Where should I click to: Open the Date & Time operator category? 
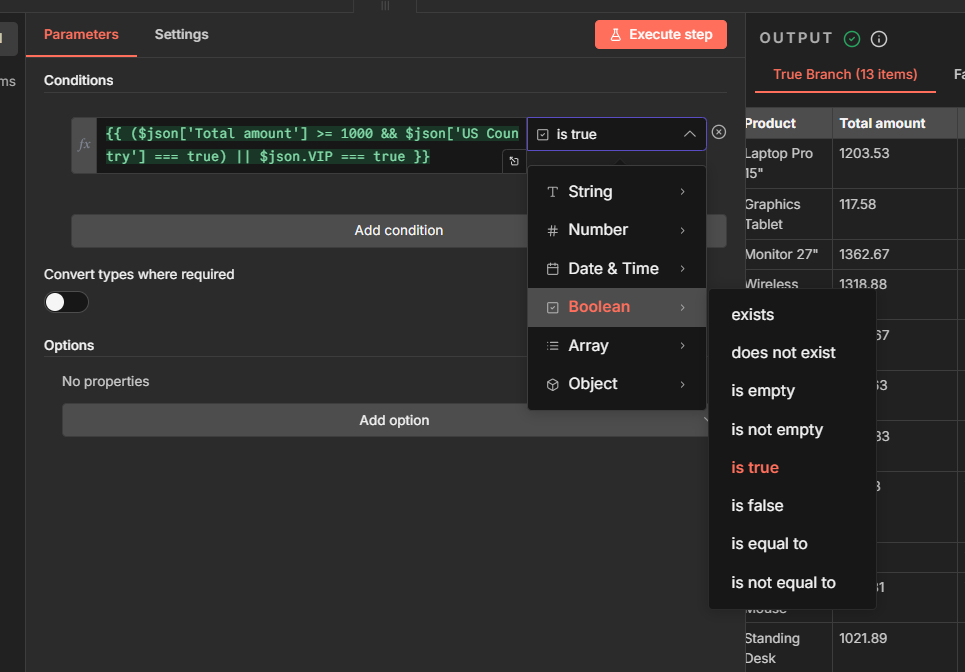[616, 269]
